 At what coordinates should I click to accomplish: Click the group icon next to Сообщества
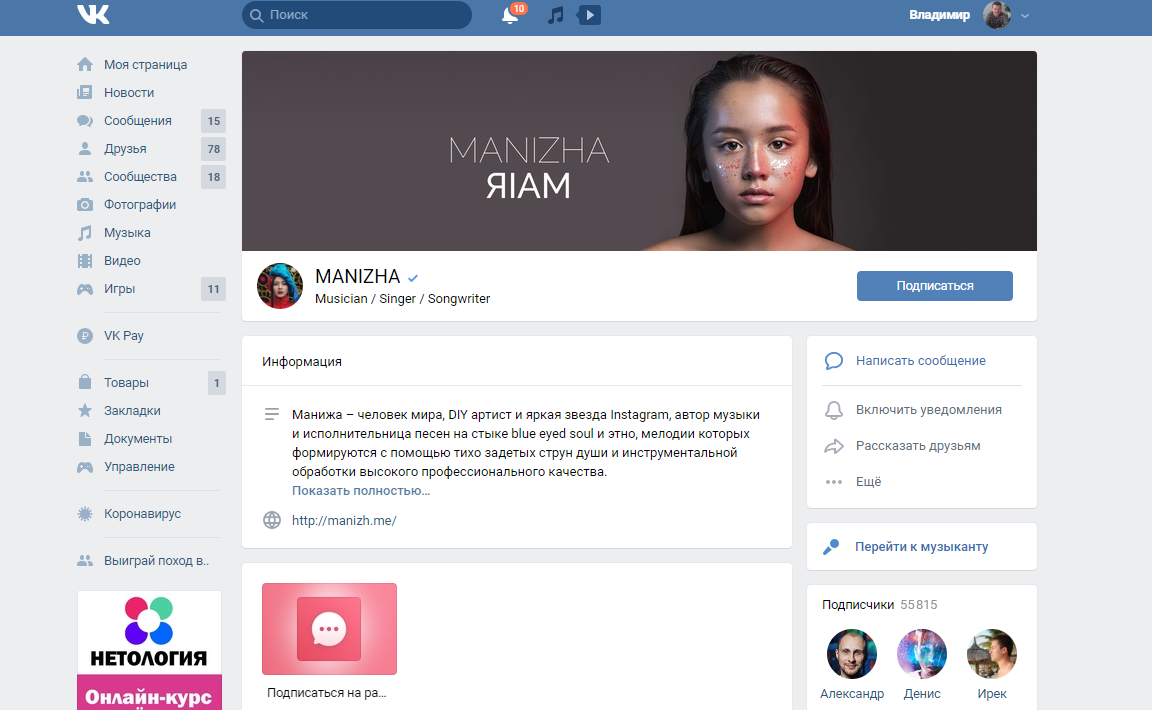pos(85,176)
